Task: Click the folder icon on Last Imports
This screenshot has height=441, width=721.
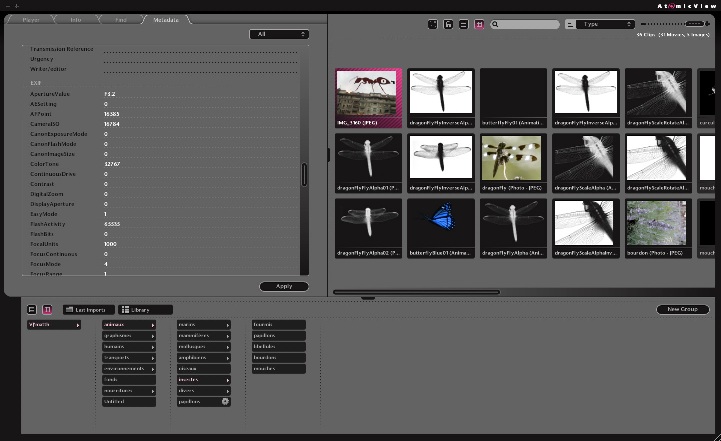Action: pos(69,310)
